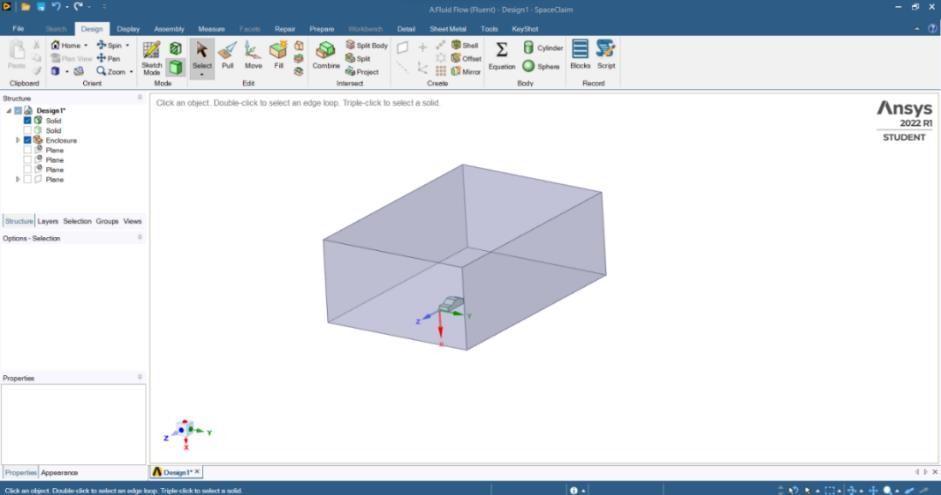Open the Script editor
This screenshot has height=495, width=941.
point(606,55)
